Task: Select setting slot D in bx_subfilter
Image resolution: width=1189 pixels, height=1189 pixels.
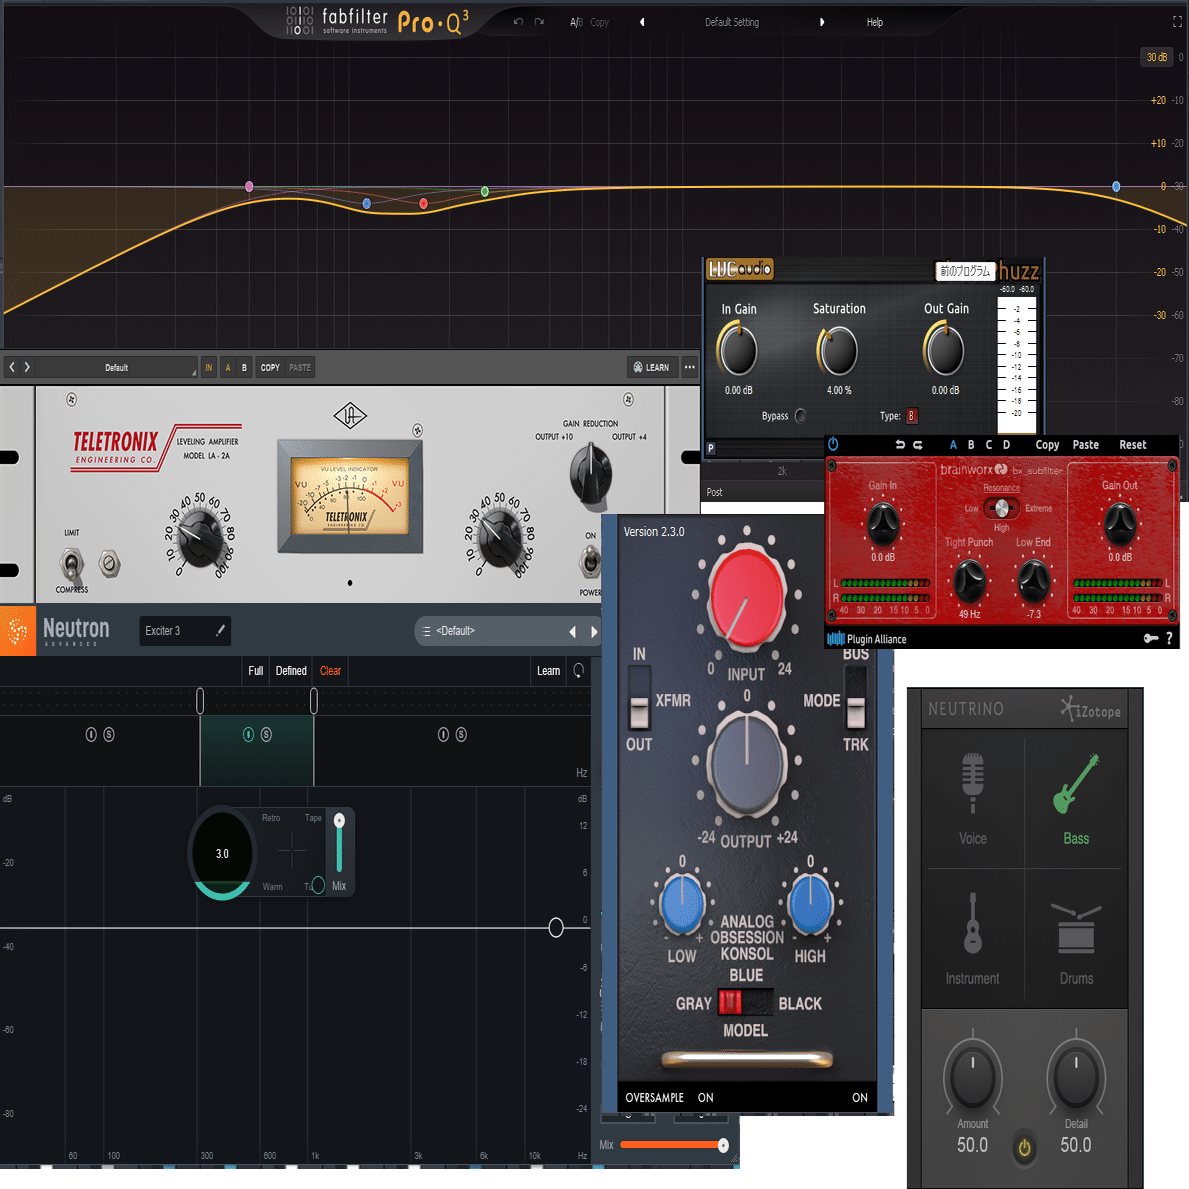Action: (x=1006, y=445)
